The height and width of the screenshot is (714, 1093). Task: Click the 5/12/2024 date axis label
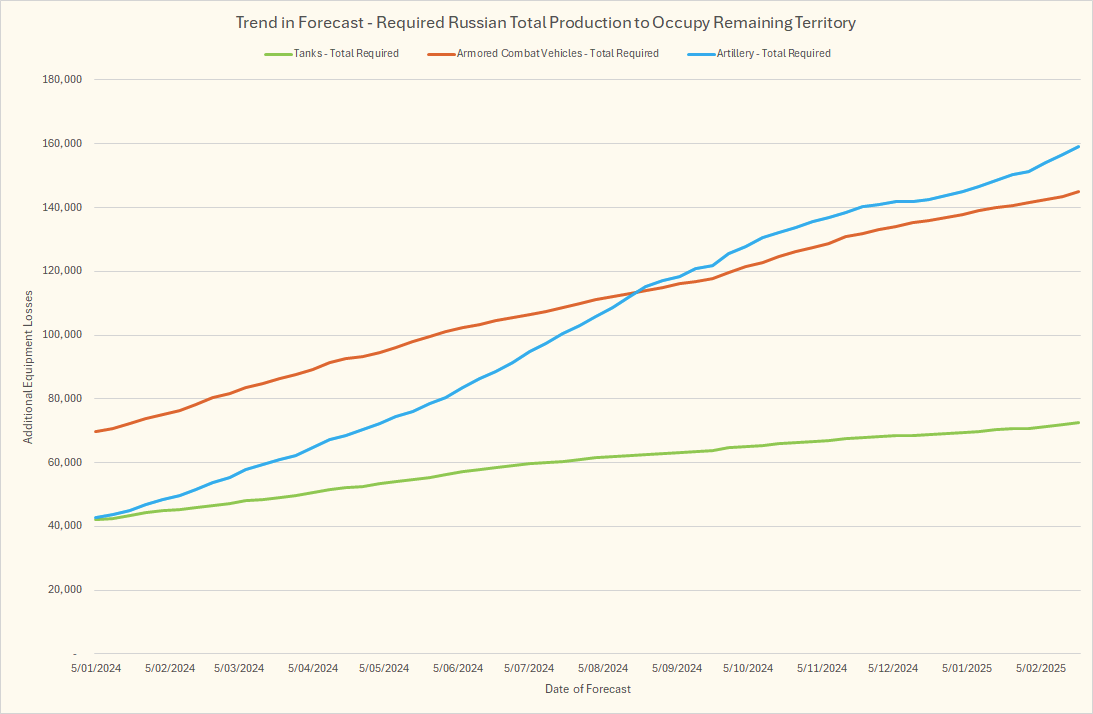point(893,667)
